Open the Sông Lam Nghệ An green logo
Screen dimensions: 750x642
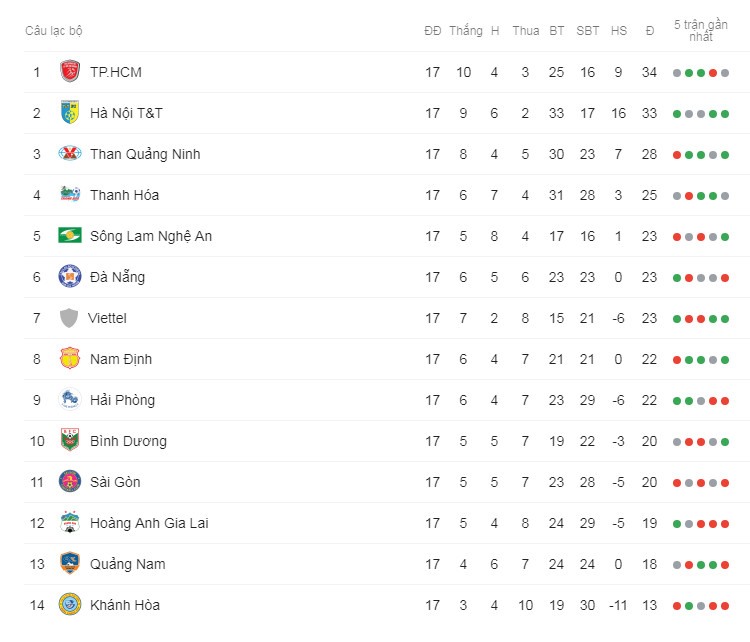pyautogui.click(x=70, y=235)
